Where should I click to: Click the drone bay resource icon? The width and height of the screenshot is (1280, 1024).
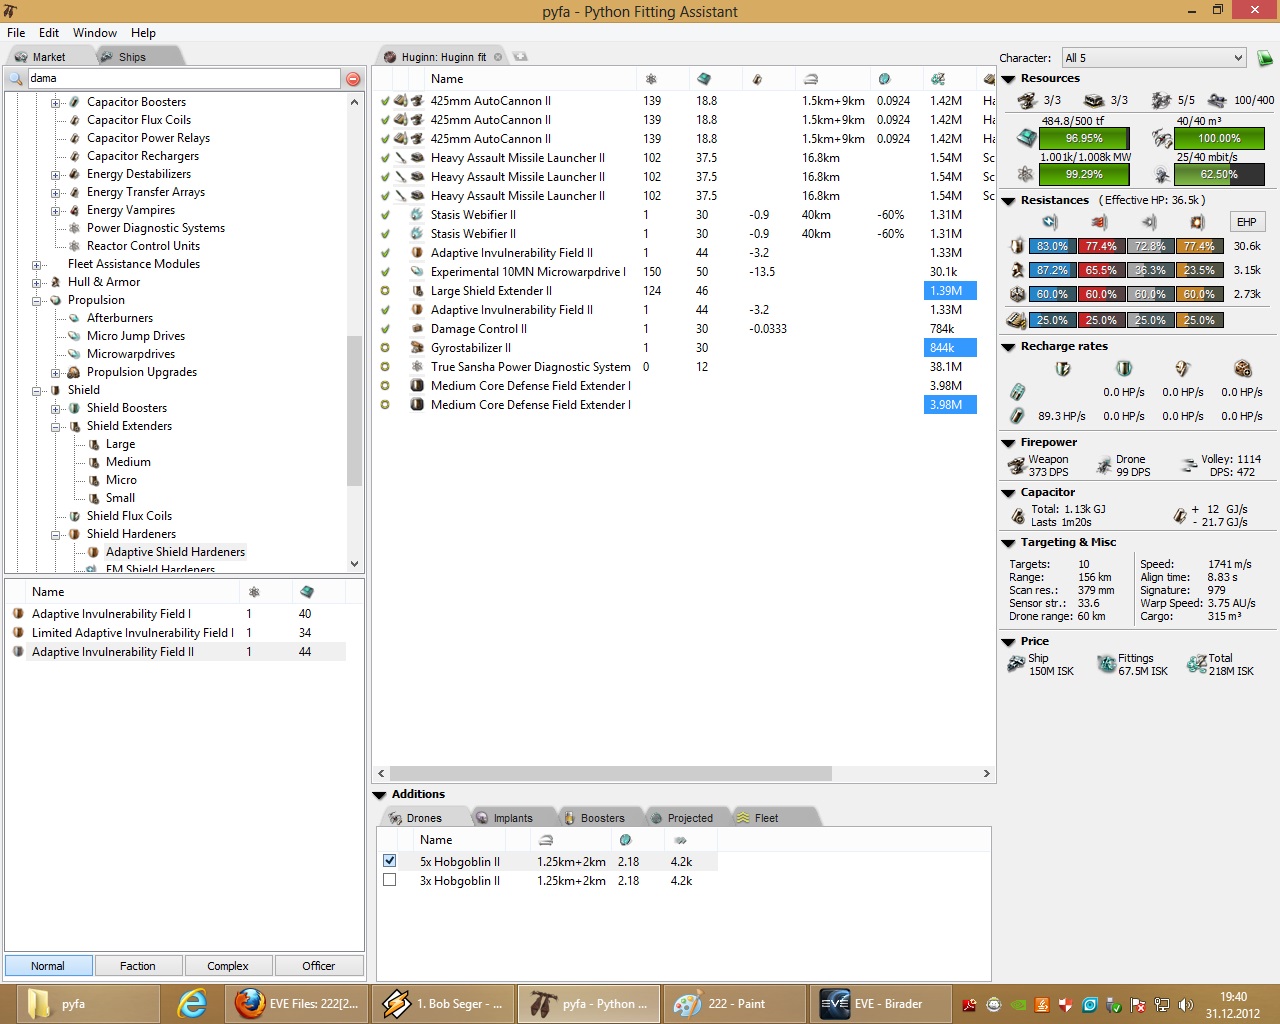[x=1162, y=138]
